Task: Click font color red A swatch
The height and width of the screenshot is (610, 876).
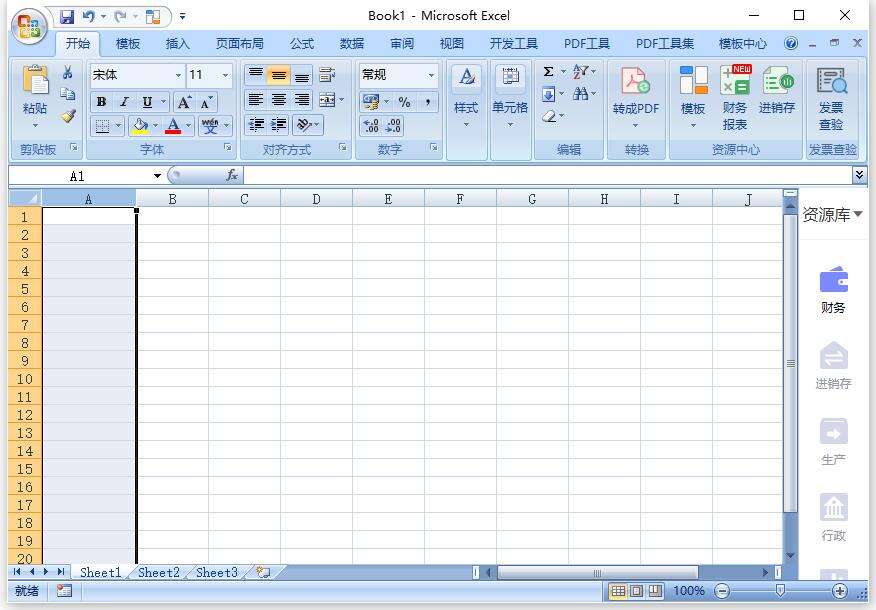Action: point(173,126)
